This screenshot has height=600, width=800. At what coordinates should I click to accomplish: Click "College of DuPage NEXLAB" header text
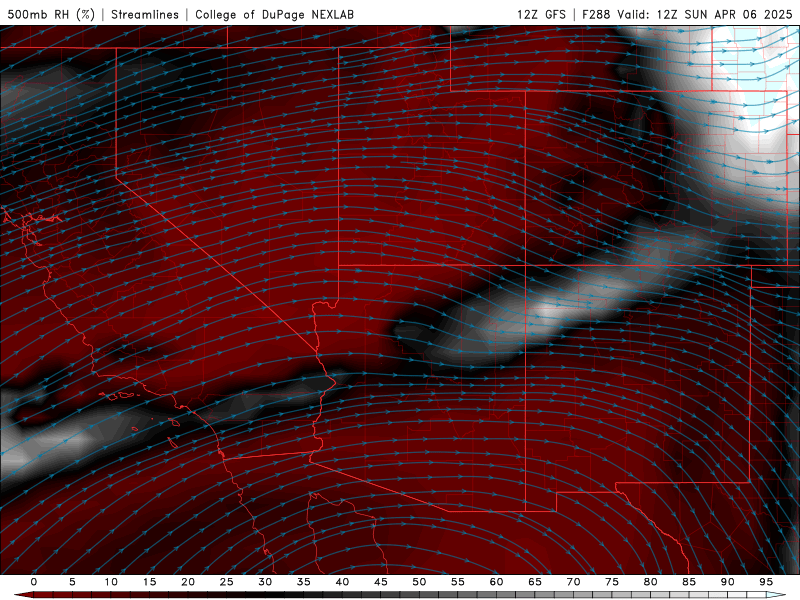pyautogui.click(x=274, y=14)
